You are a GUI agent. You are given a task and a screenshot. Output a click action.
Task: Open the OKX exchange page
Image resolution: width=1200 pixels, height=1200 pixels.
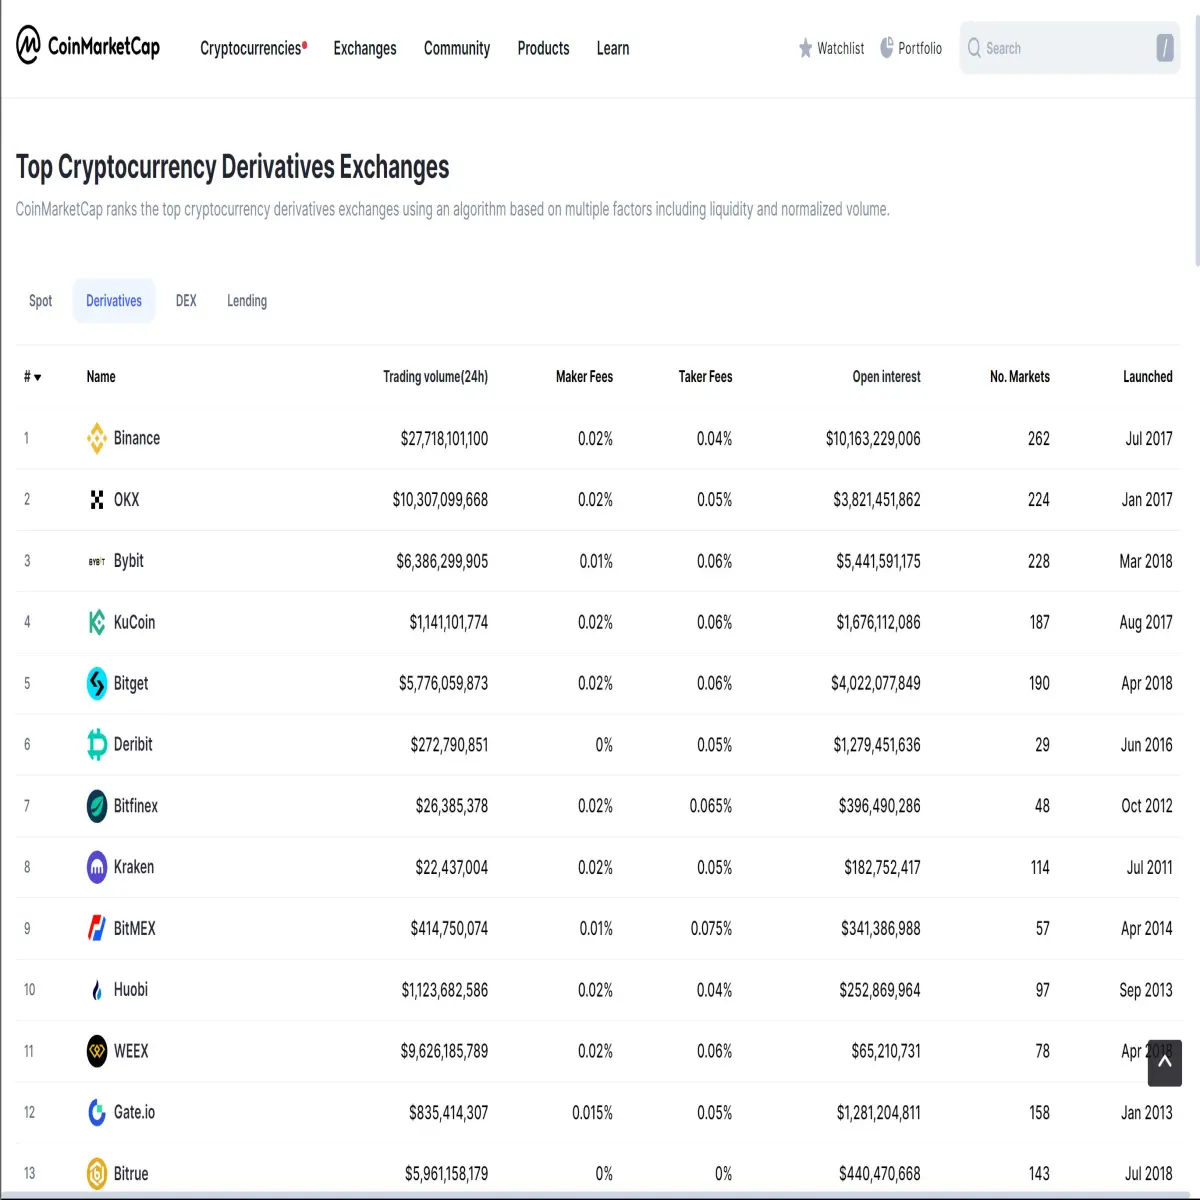click(127, 500)
